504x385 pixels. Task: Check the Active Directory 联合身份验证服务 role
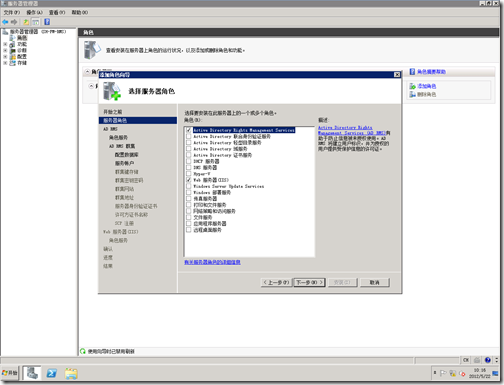[189, 136]
